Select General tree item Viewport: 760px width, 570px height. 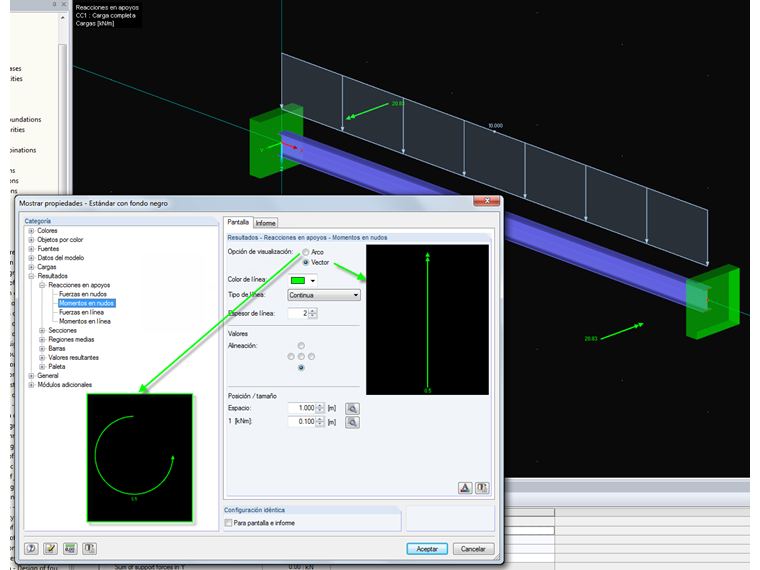coord(48,376)
